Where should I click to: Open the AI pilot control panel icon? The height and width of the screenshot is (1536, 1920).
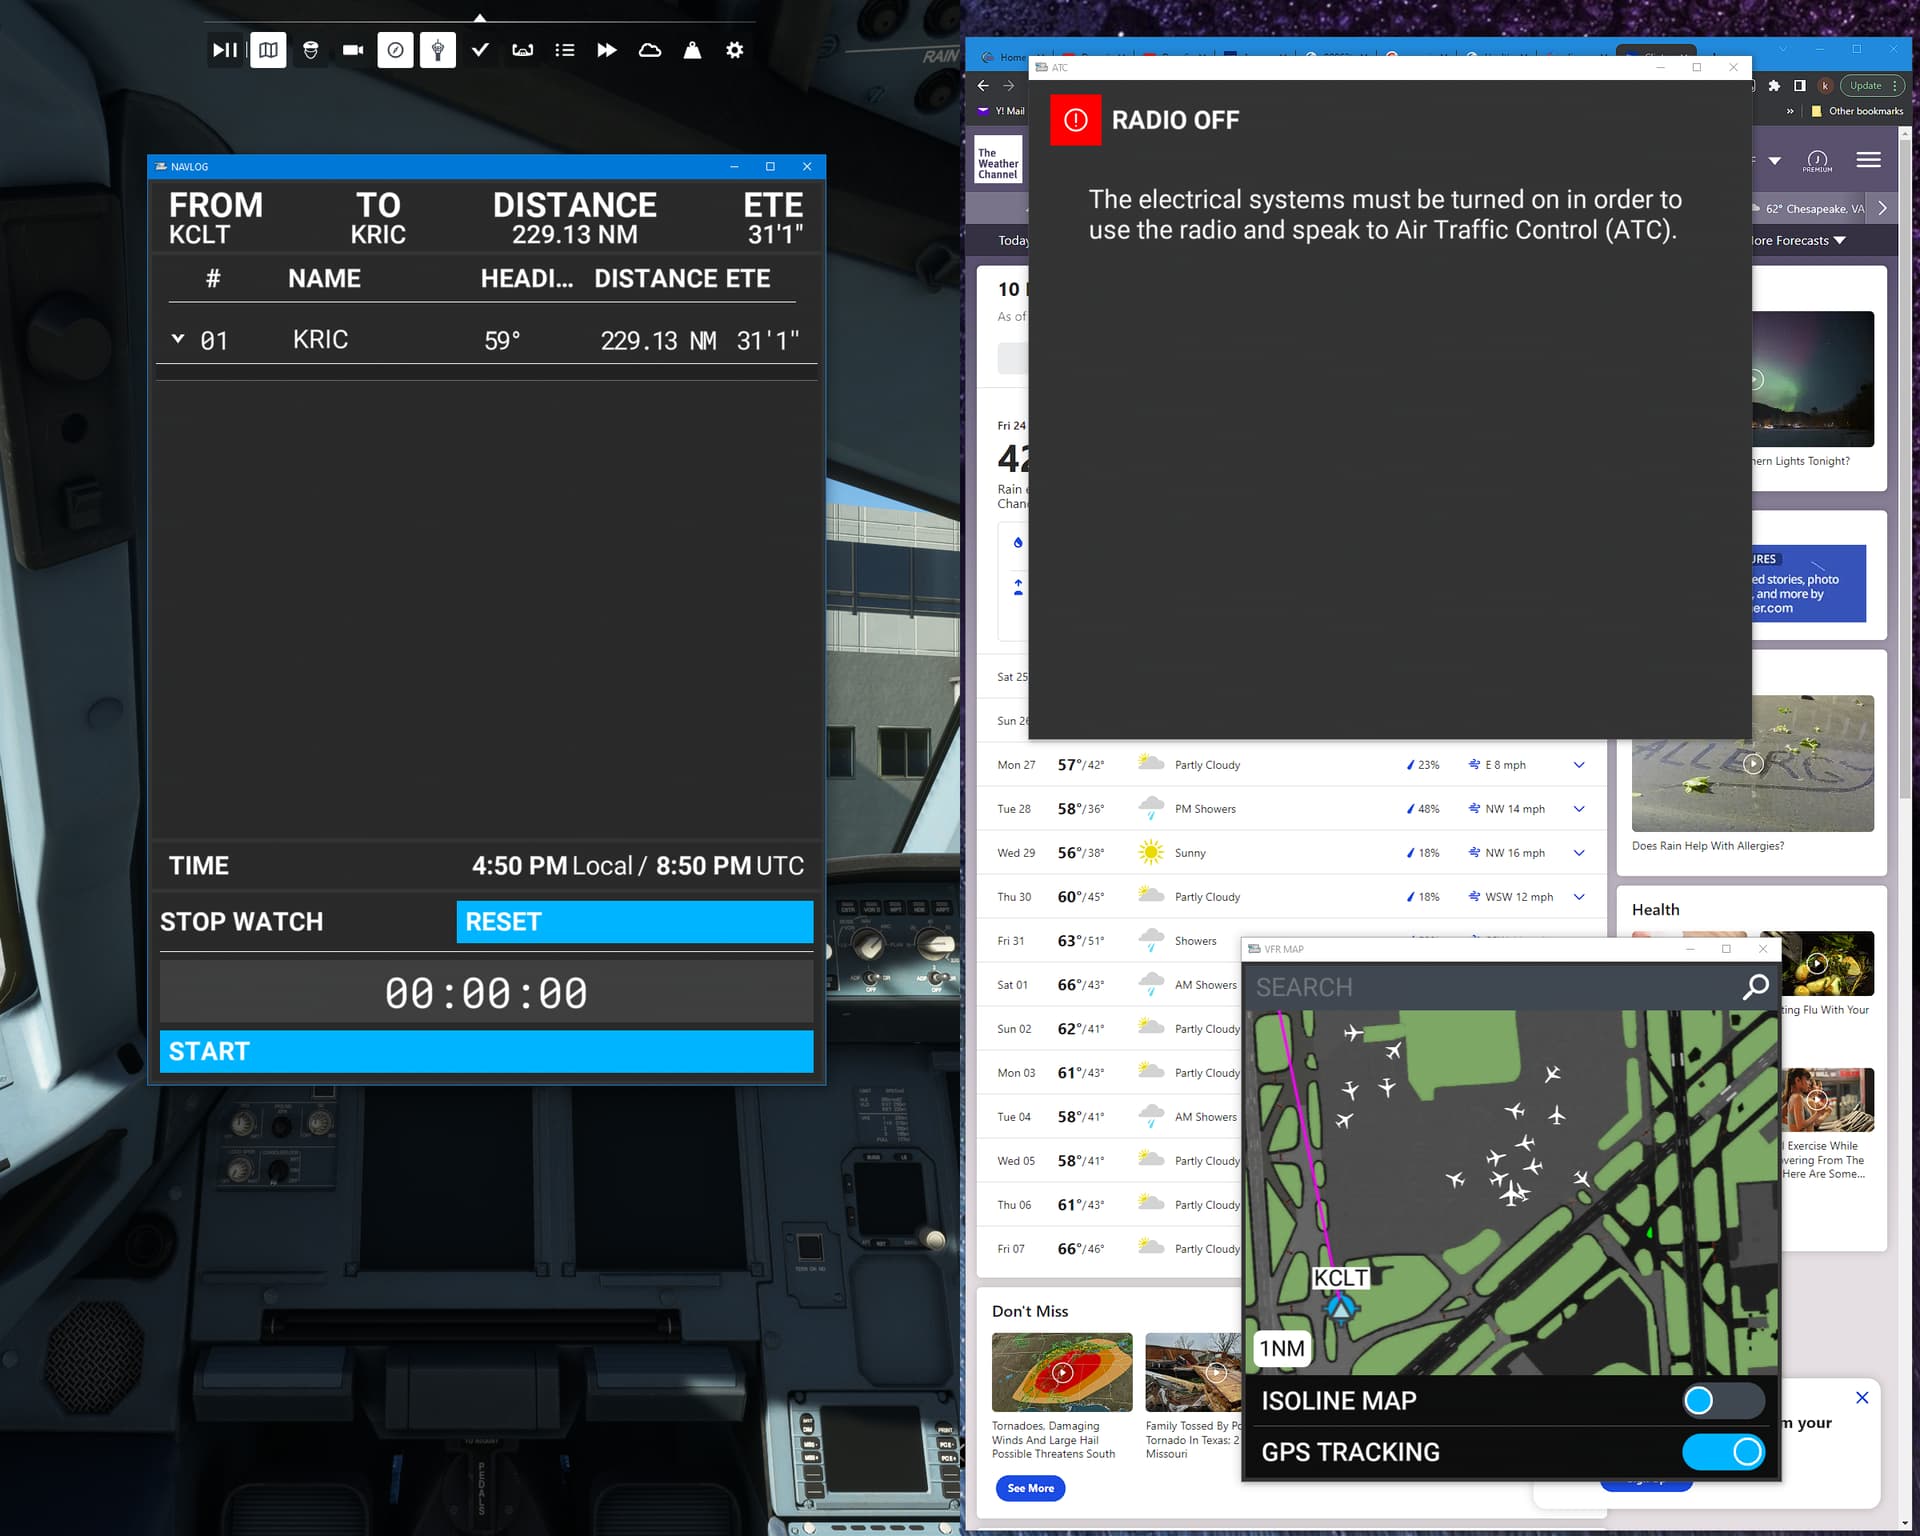pos(311,50)
